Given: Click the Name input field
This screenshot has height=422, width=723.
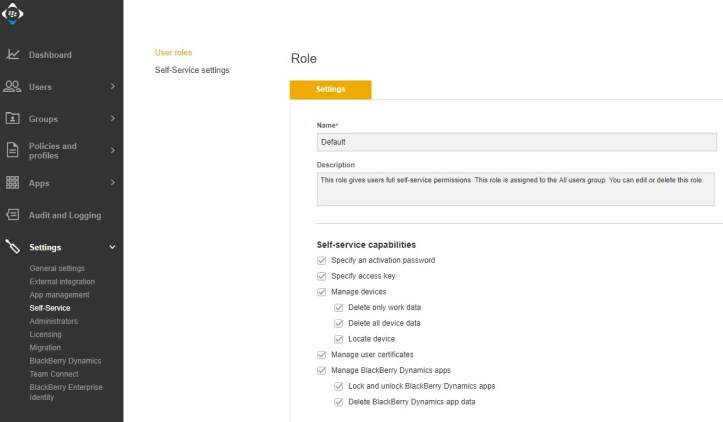Looking at the screenshot, I should point(516,142).
